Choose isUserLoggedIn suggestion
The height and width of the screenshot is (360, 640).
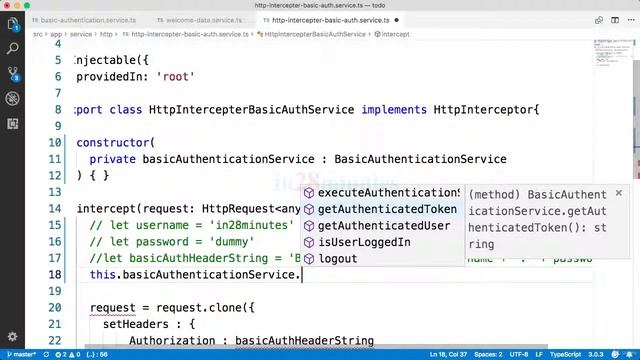tap(382, 242)
